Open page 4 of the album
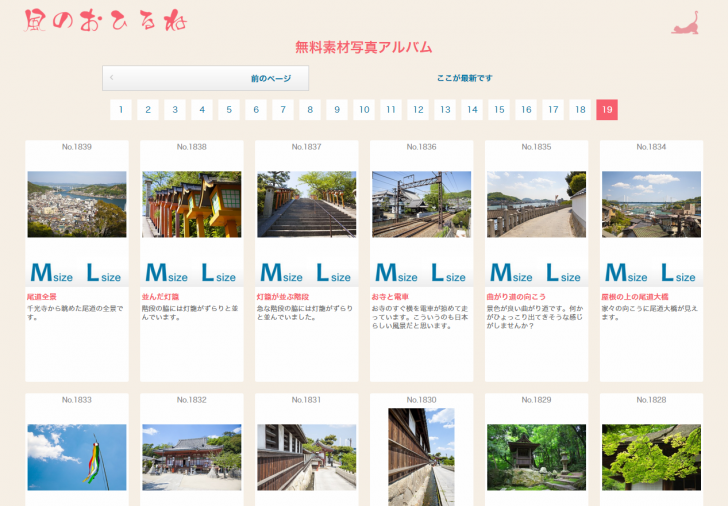The height and width of the screenshot is (506, 728). tap(202, 110)
